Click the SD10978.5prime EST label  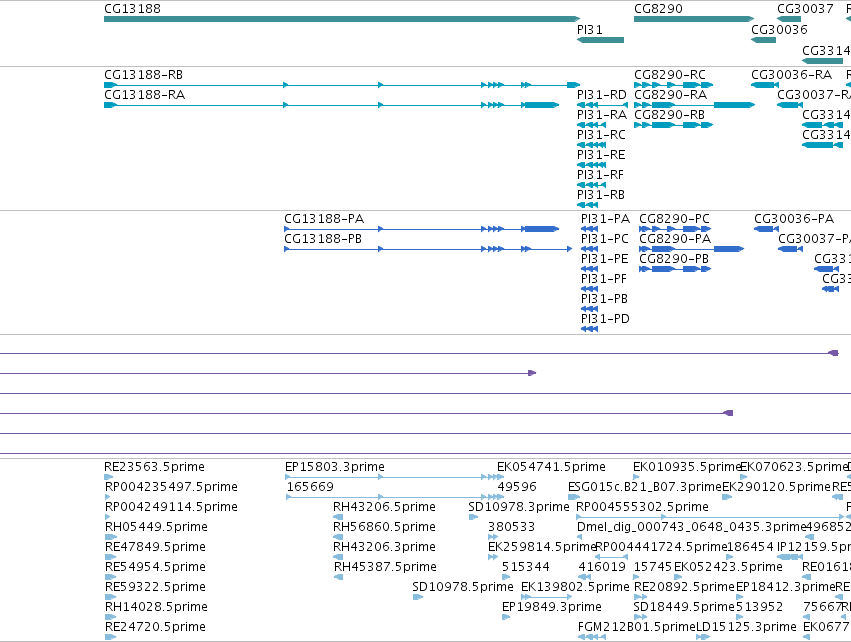pos(463,587)
